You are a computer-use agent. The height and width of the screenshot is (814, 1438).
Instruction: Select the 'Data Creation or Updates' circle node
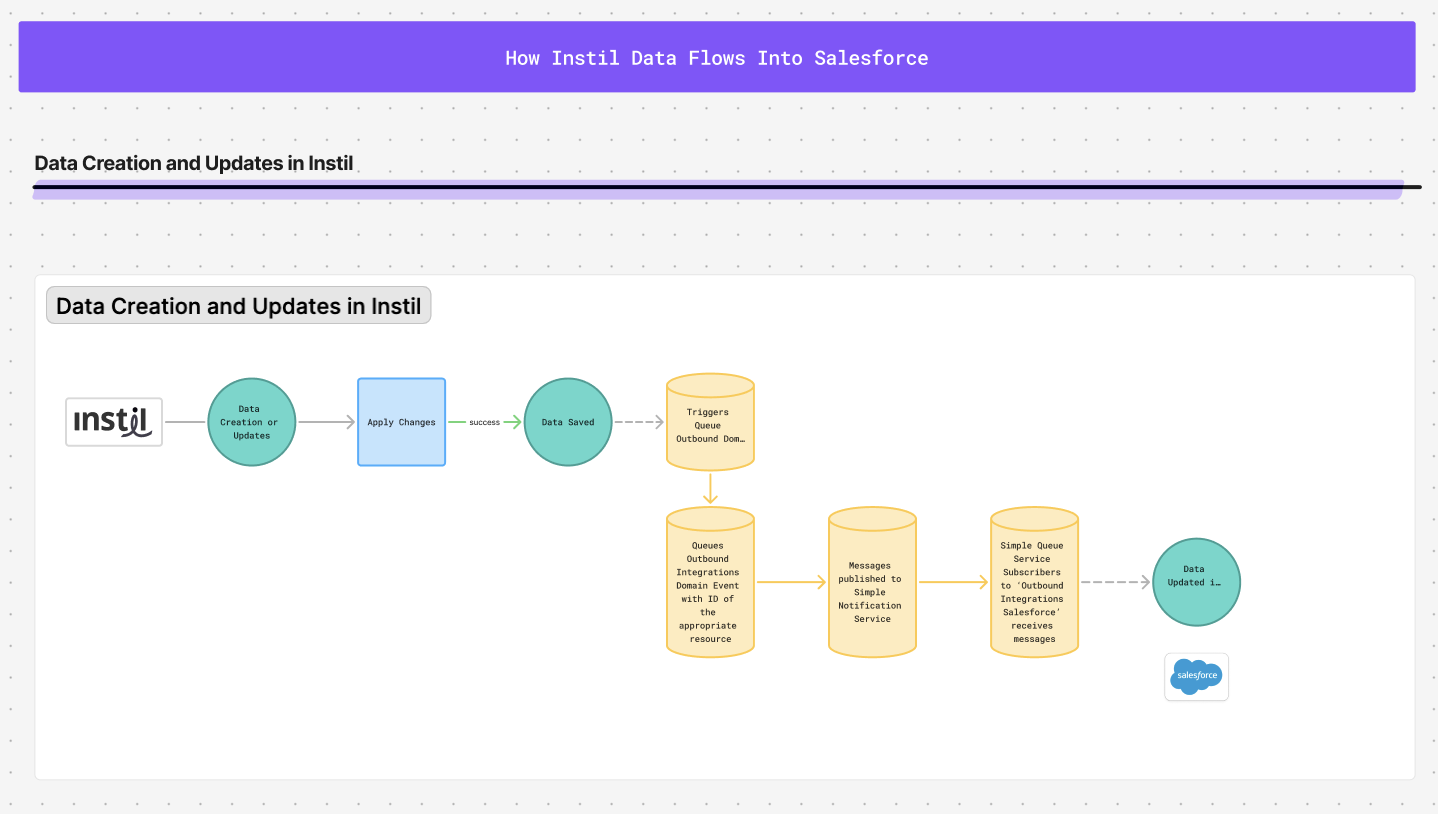[x=252, y=422]
